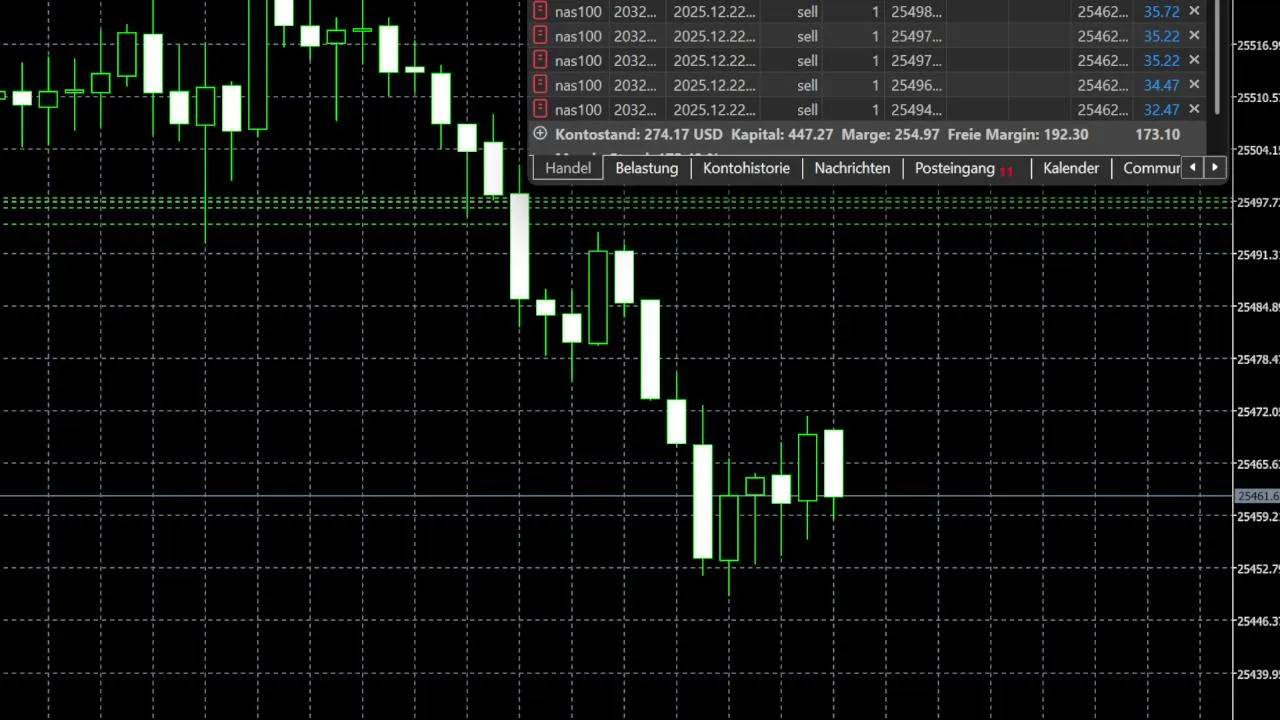
Task: Close the sell position with profit 32.47
Action: pos(1194,109)
